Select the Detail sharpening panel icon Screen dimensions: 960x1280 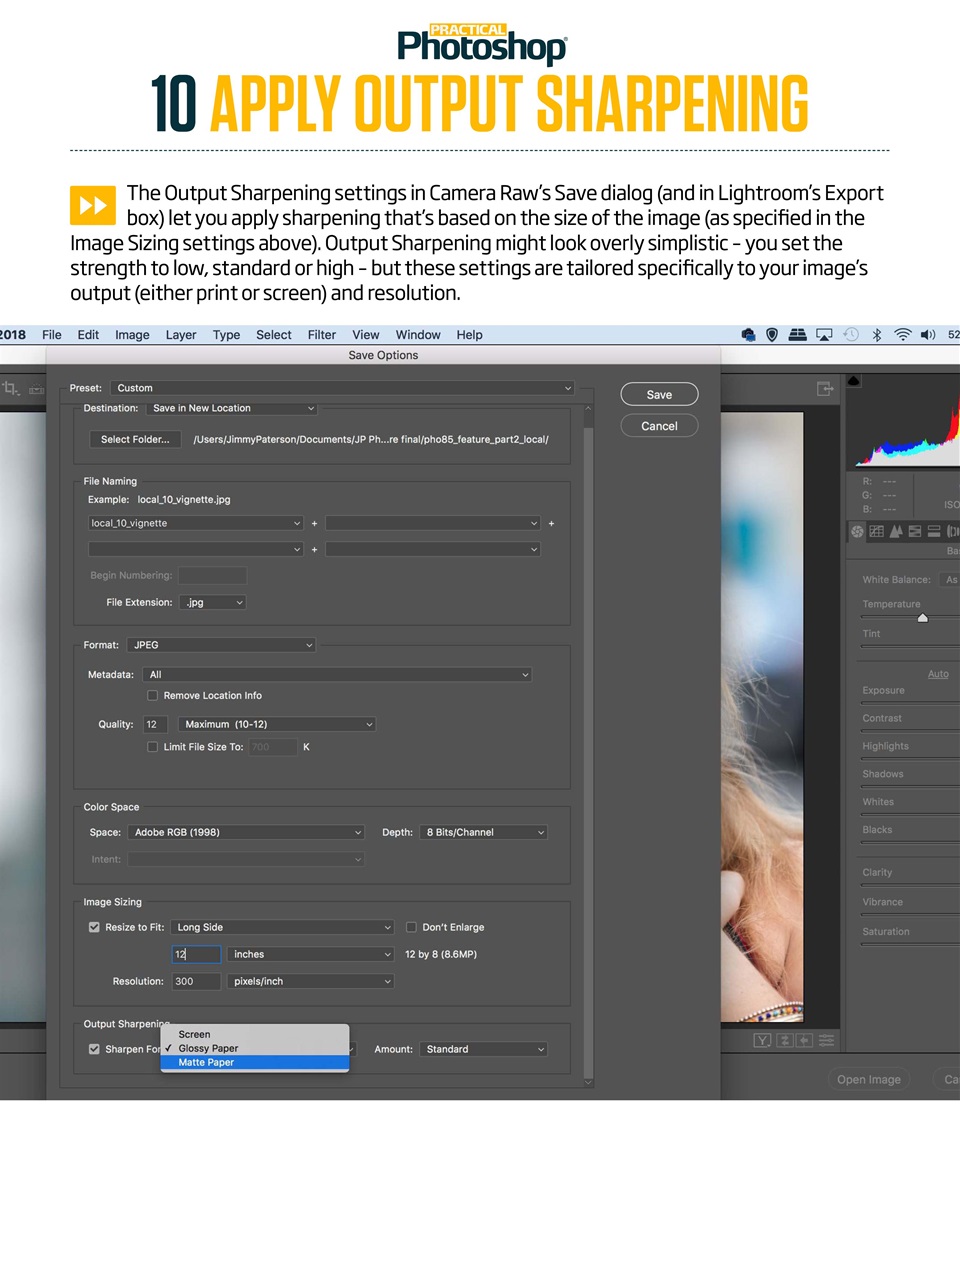[895, 531]
